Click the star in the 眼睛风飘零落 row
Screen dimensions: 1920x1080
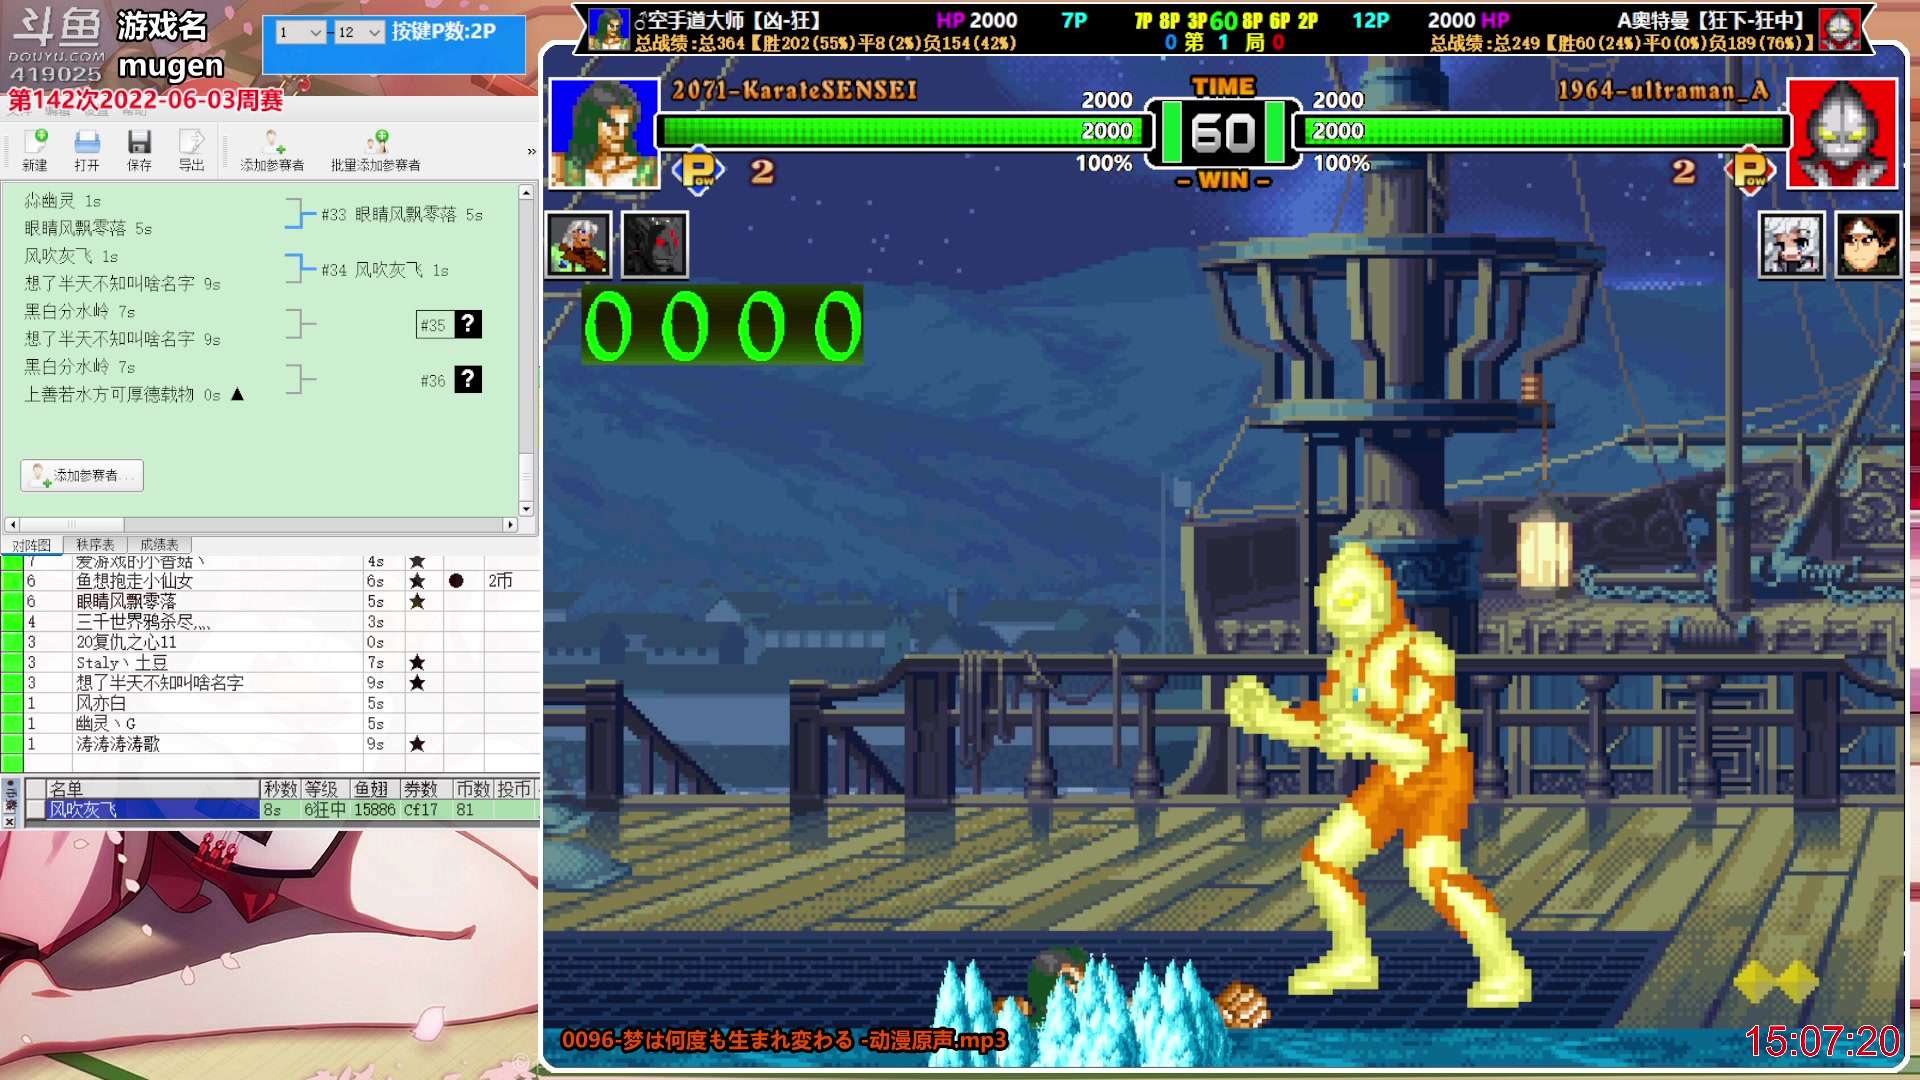point(417,602)
